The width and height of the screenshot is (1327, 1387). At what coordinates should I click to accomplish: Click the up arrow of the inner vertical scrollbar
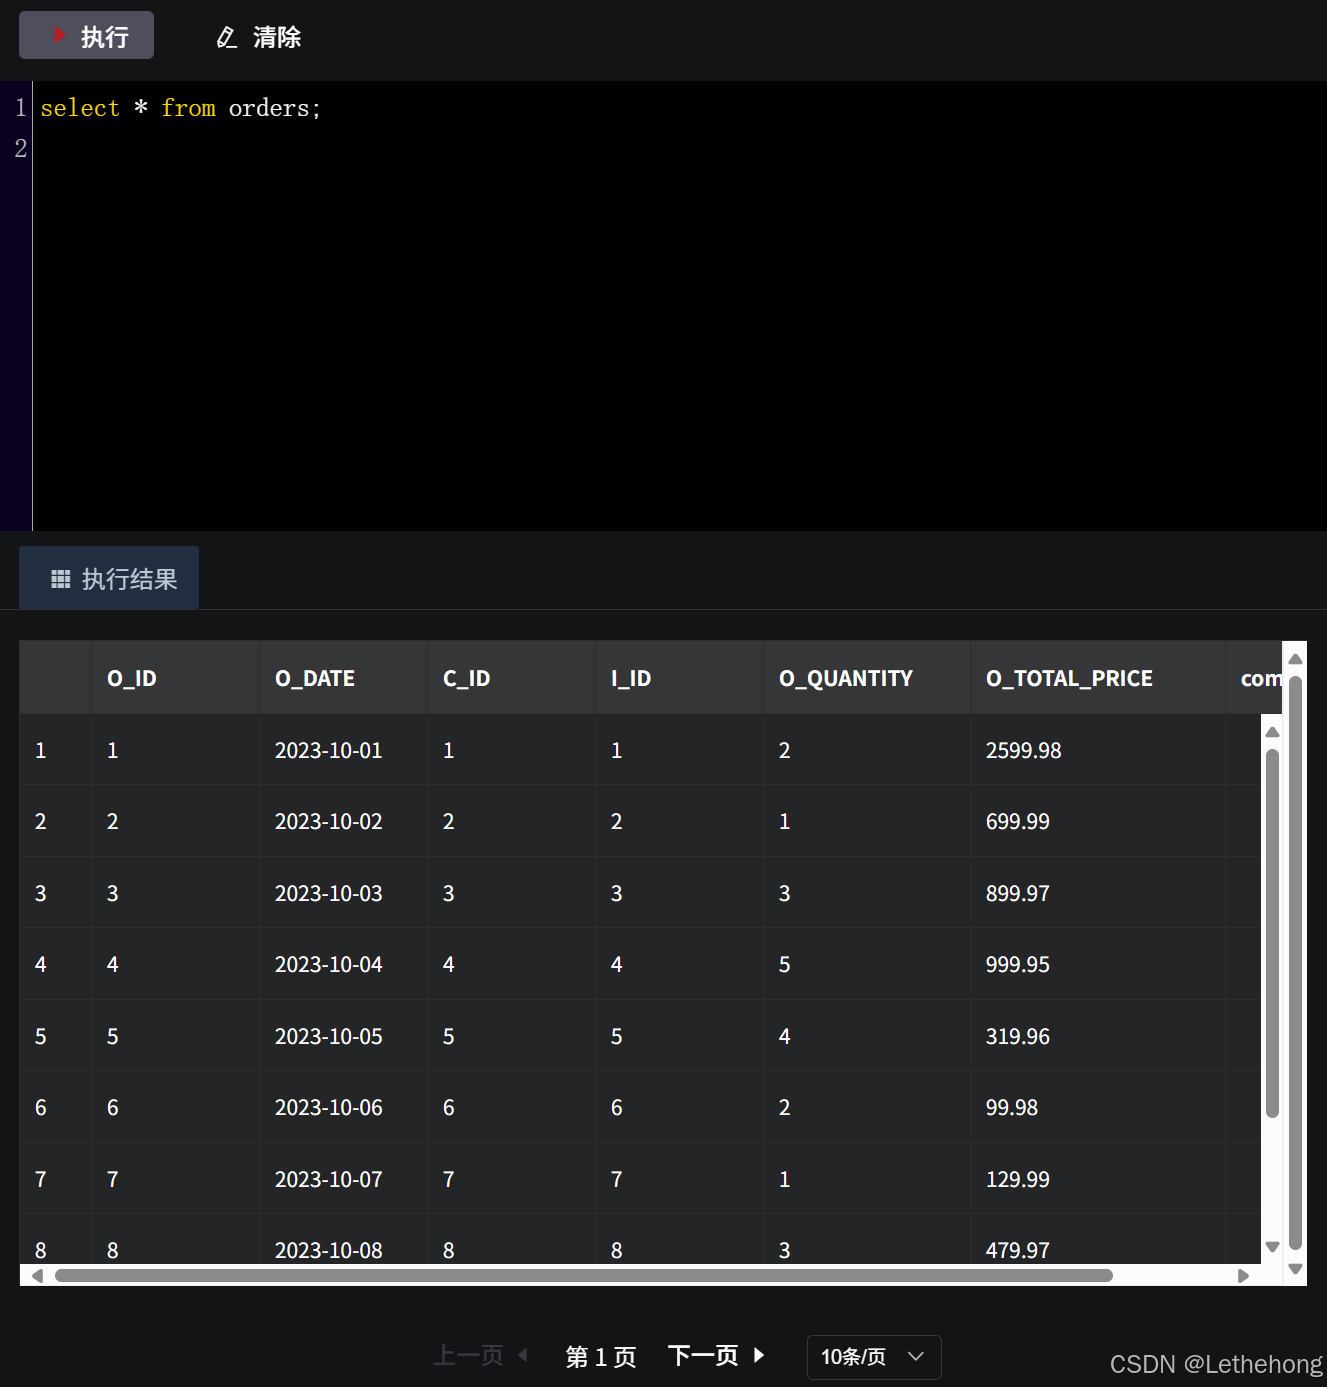[1272, 732]
